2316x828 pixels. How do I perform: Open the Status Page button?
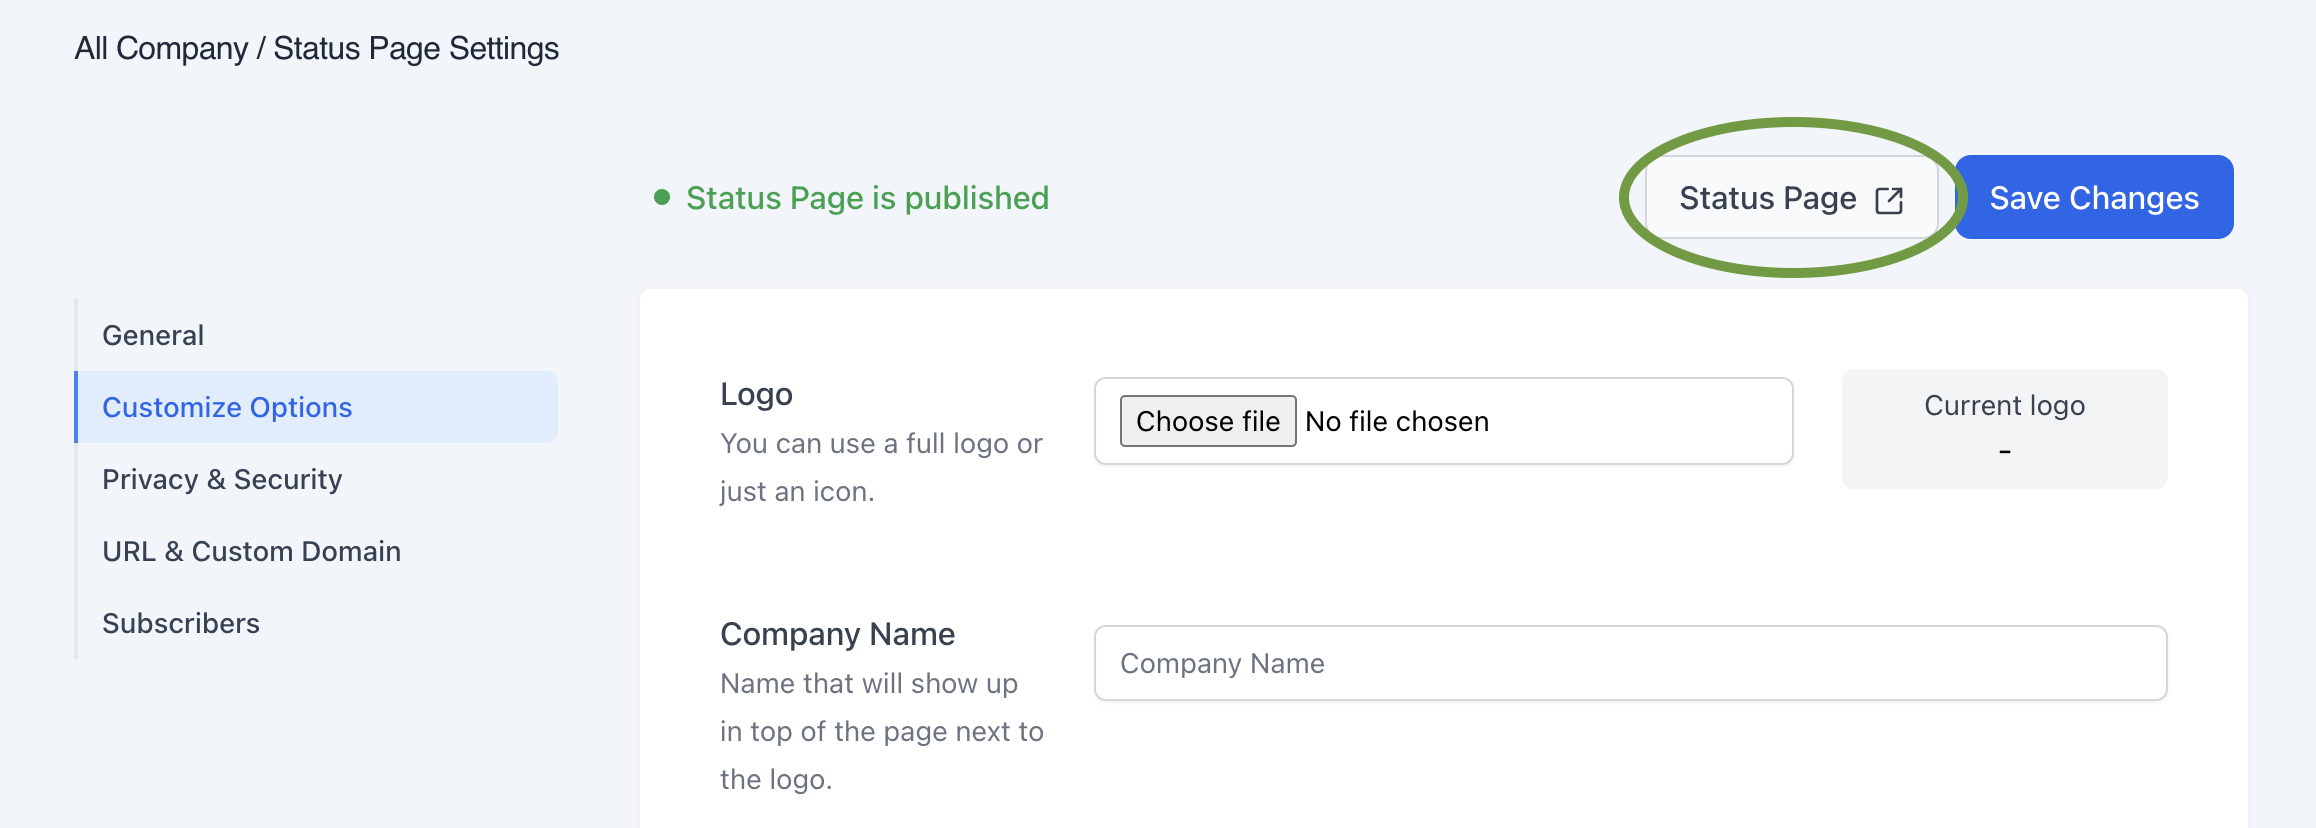(1768, 198)
